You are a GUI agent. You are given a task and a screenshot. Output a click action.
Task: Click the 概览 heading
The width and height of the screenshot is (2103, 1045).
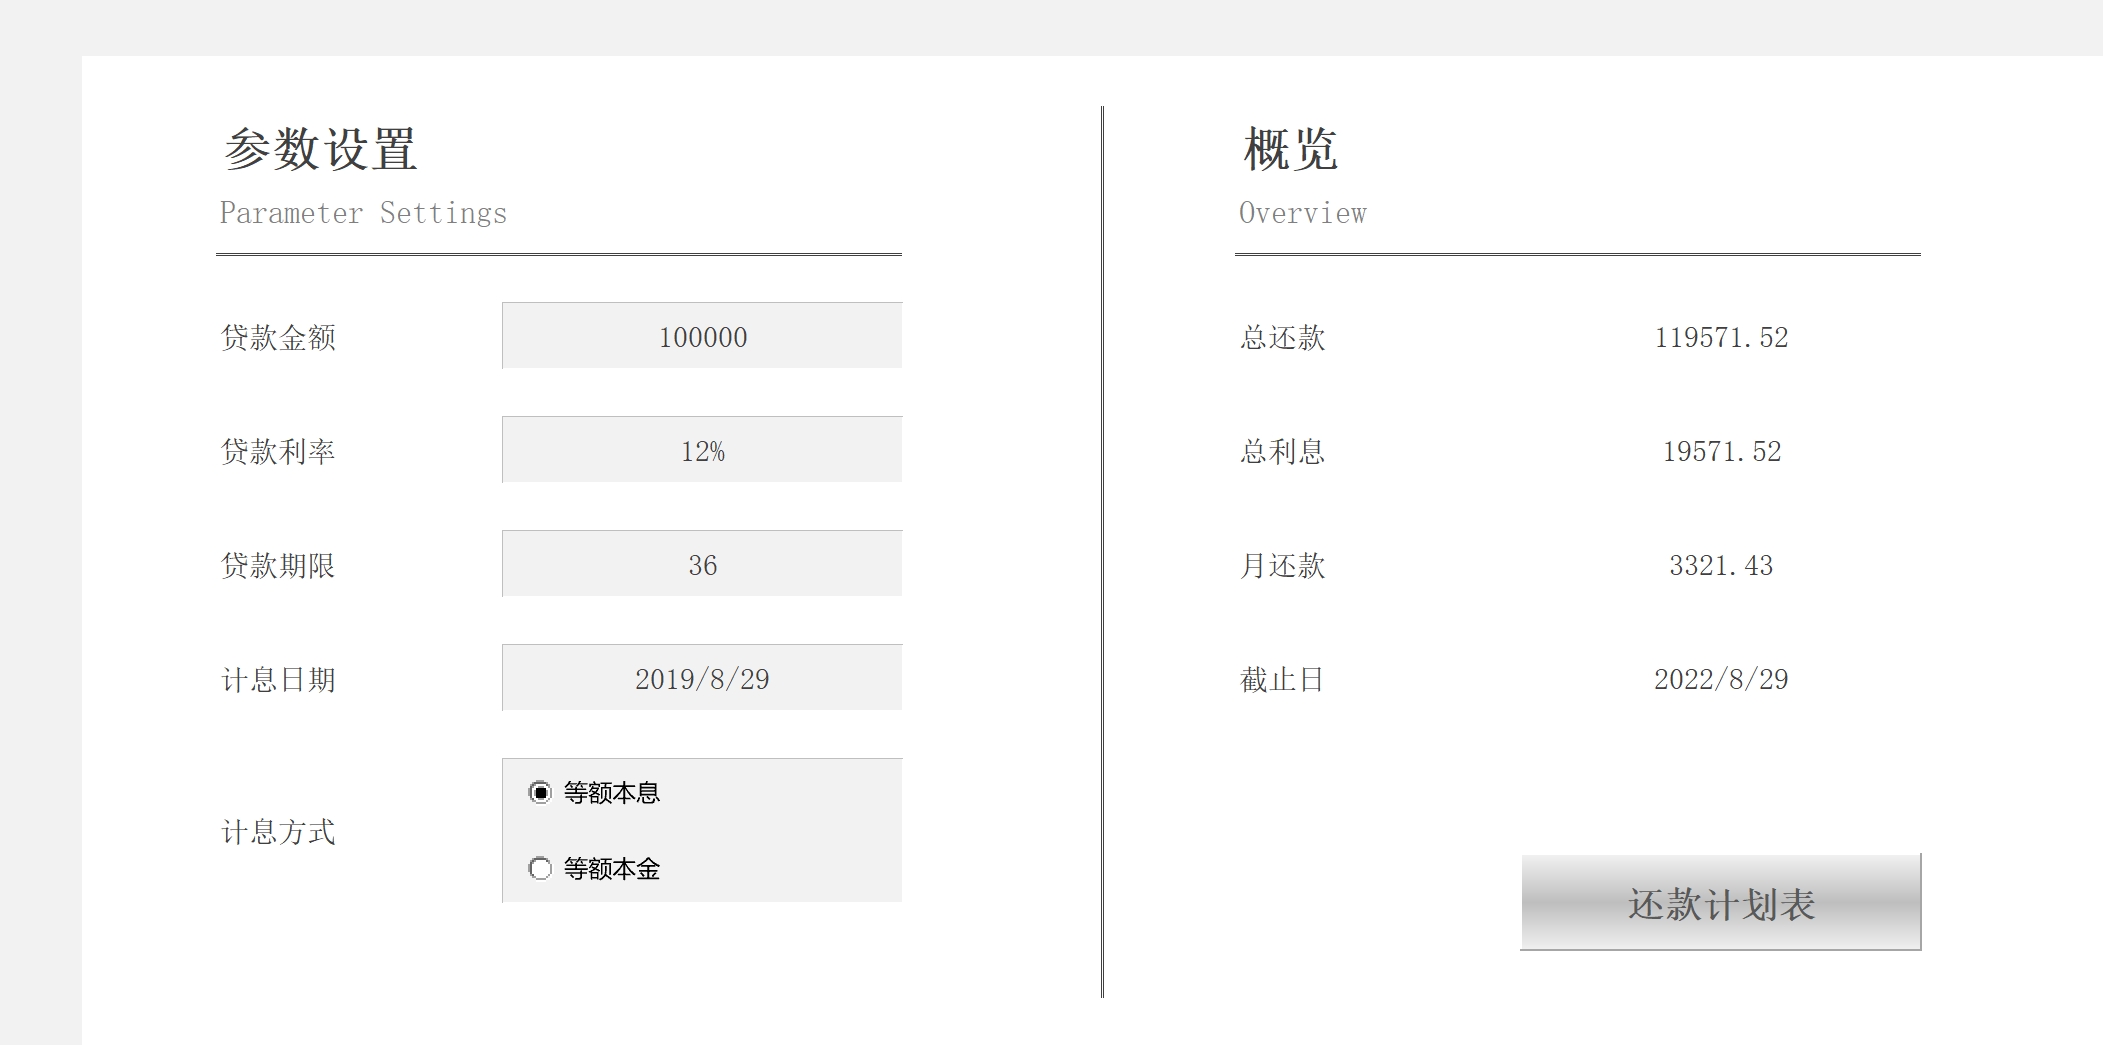1290,149
